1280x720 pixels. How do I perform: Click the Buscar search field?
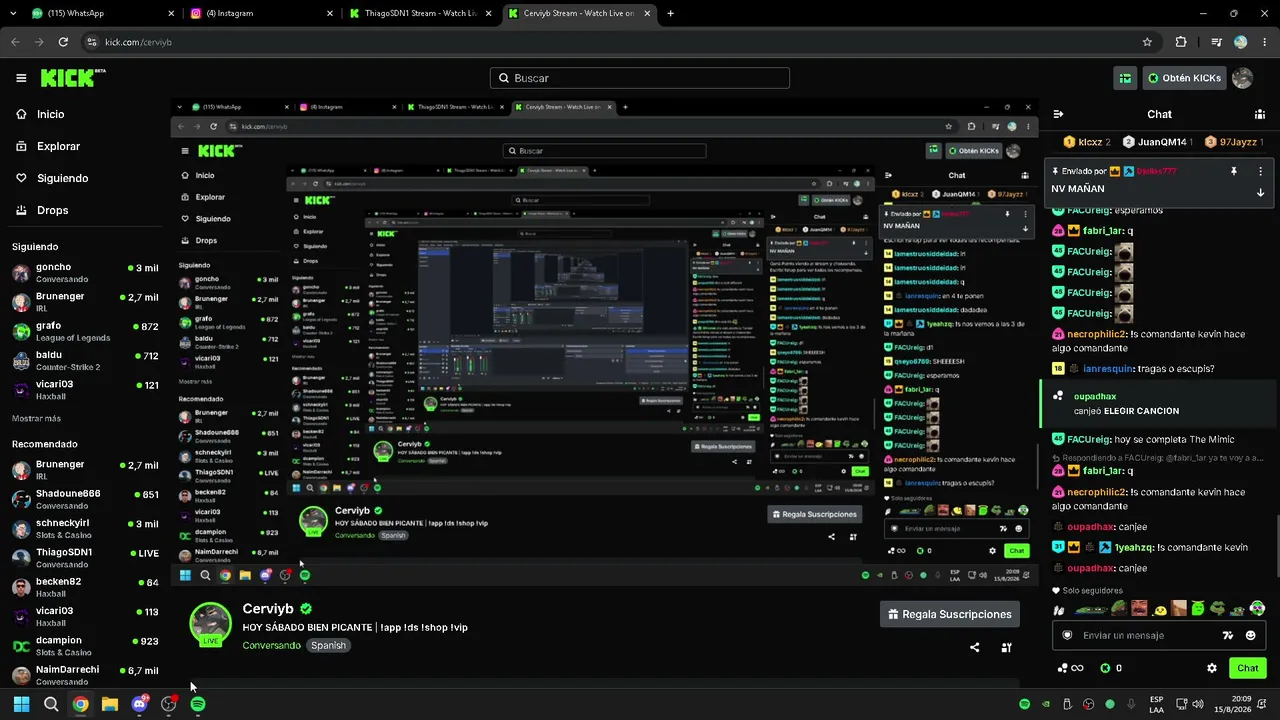640,78
